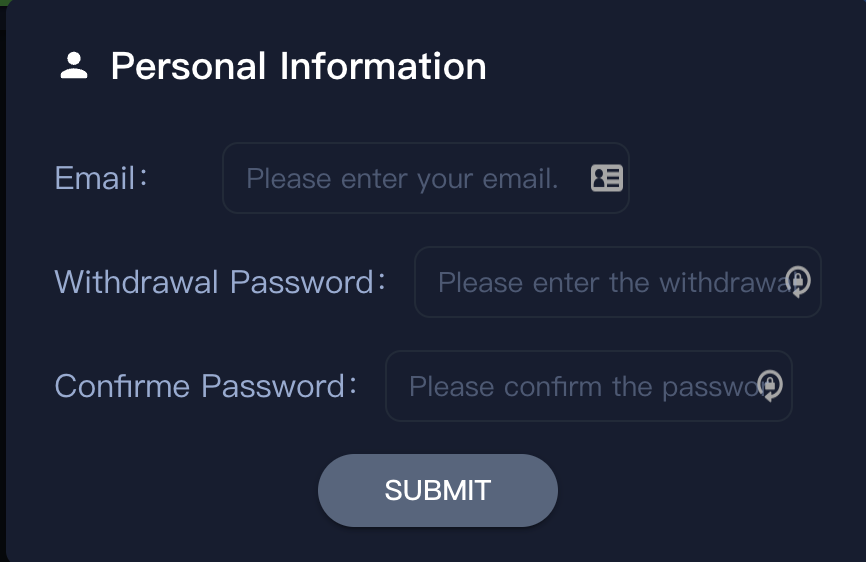866x562 pixels.
Task: Click lock icon in Withdrawal Password field
Action: click(x=797, y=282)
